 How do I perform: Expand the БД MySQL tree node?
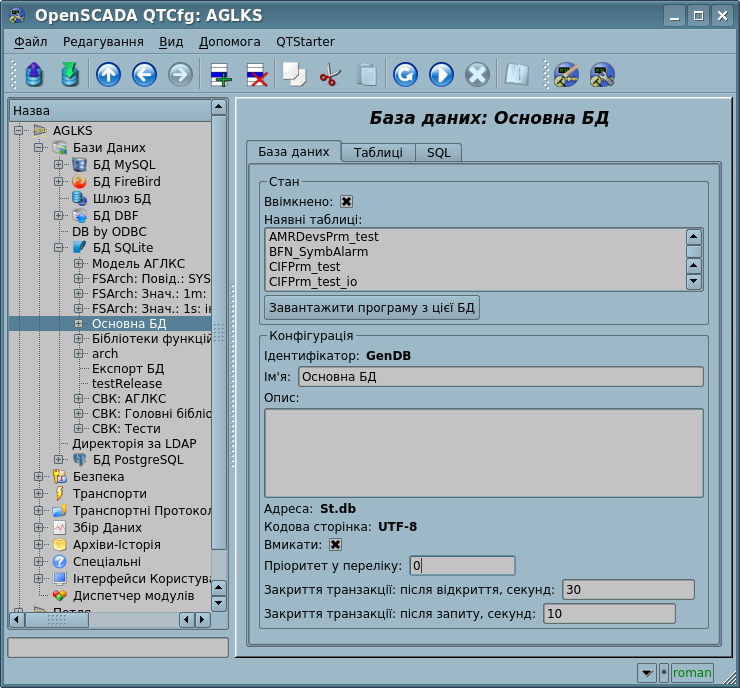click(x=59, y=164)
